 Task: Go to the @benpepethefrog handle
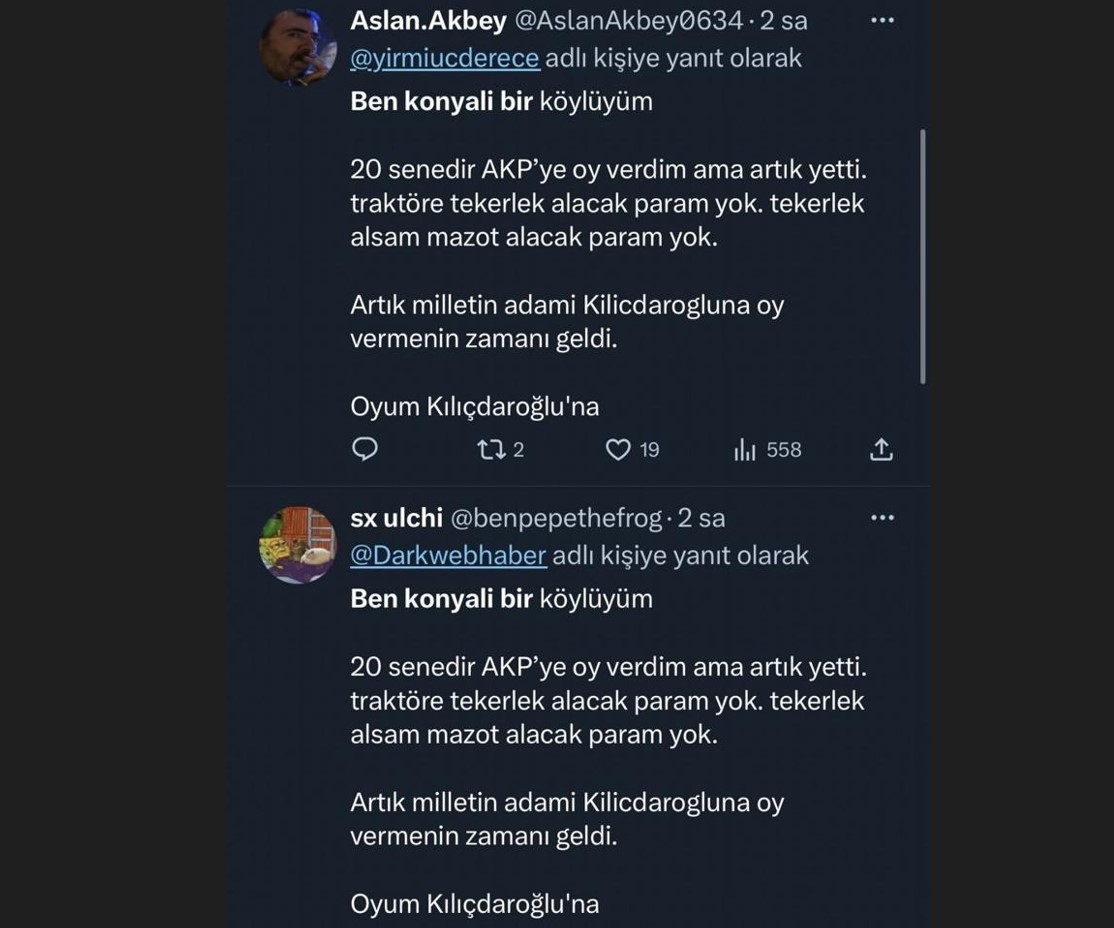(556, 518)
